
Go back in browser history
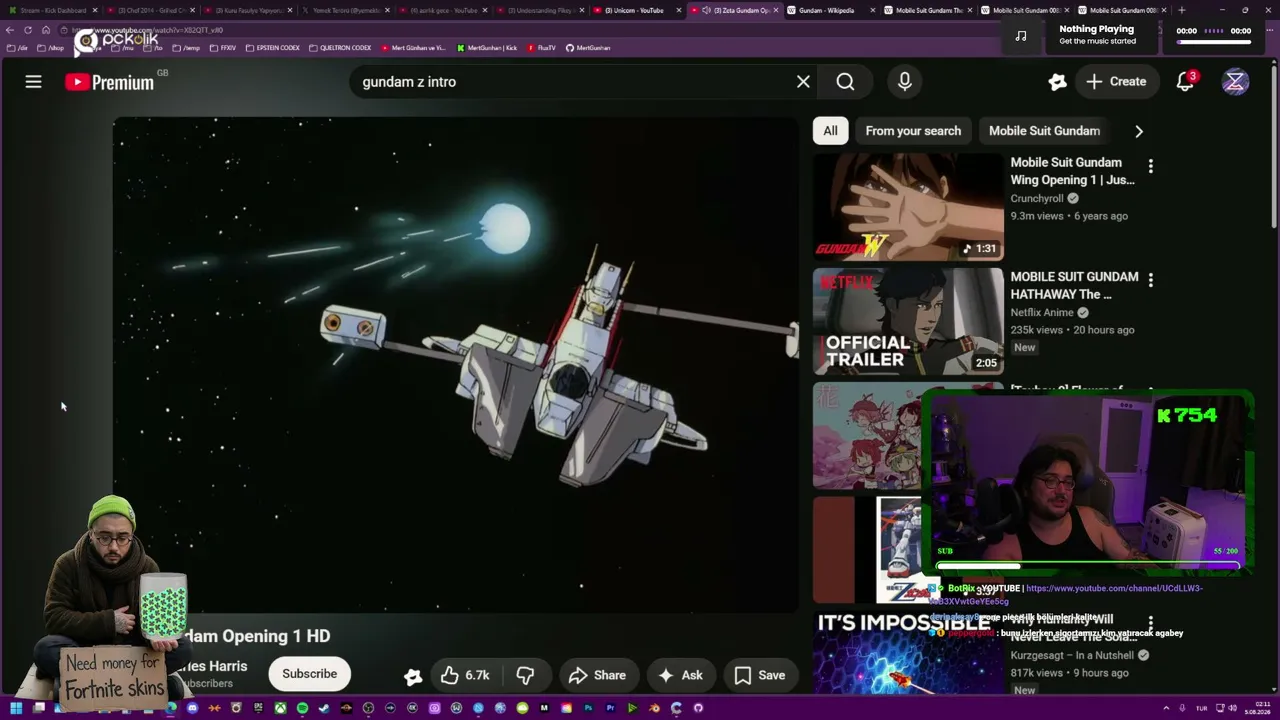(x=10, y=30)
